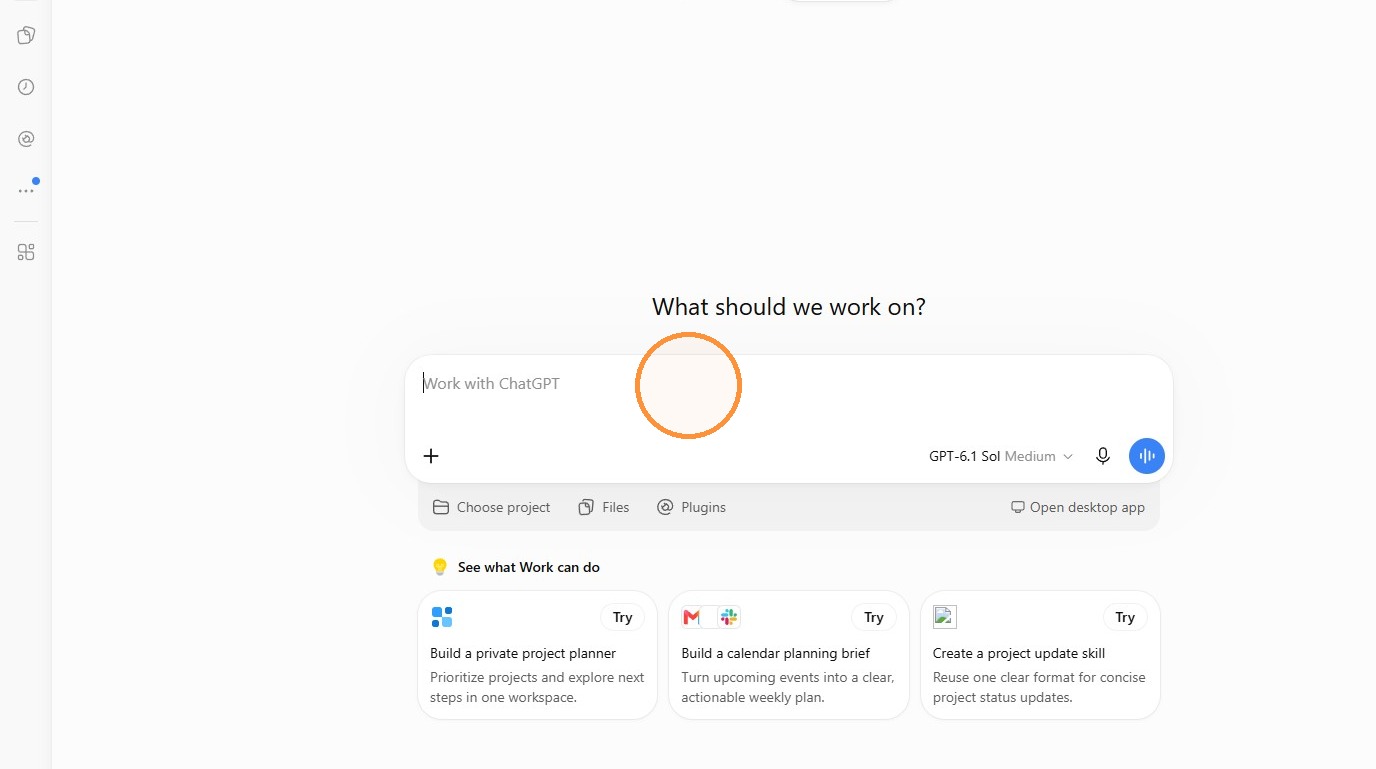The width and height of the screenshot is (1376, 769).
Task: Click the plus attachment button in prompt box
Action: point(431,456)
